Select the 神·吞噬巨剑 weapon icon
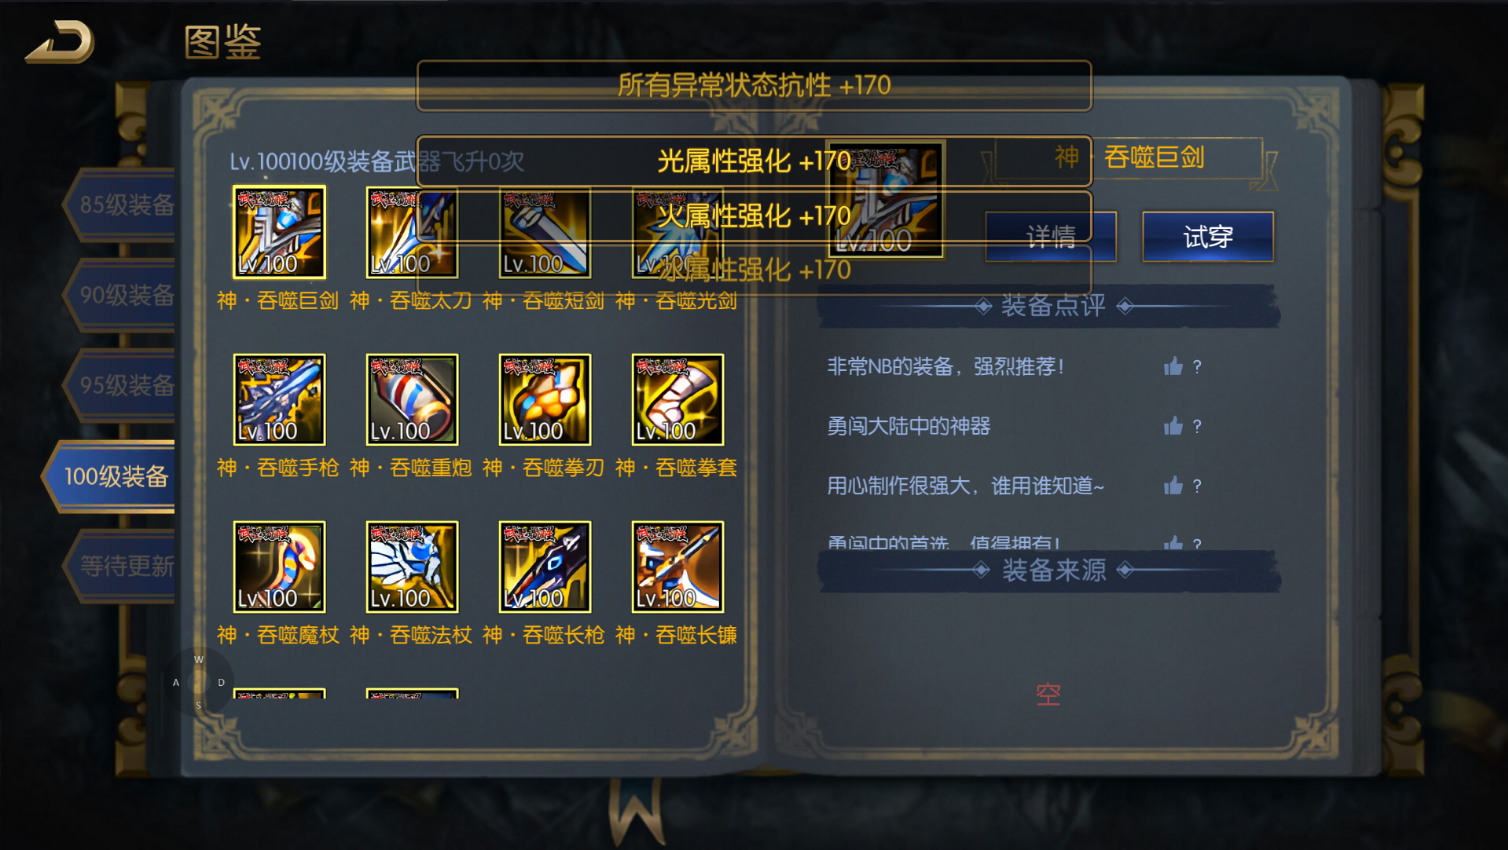This screenshot has height=850, width=1508. [x=279, y=232]
